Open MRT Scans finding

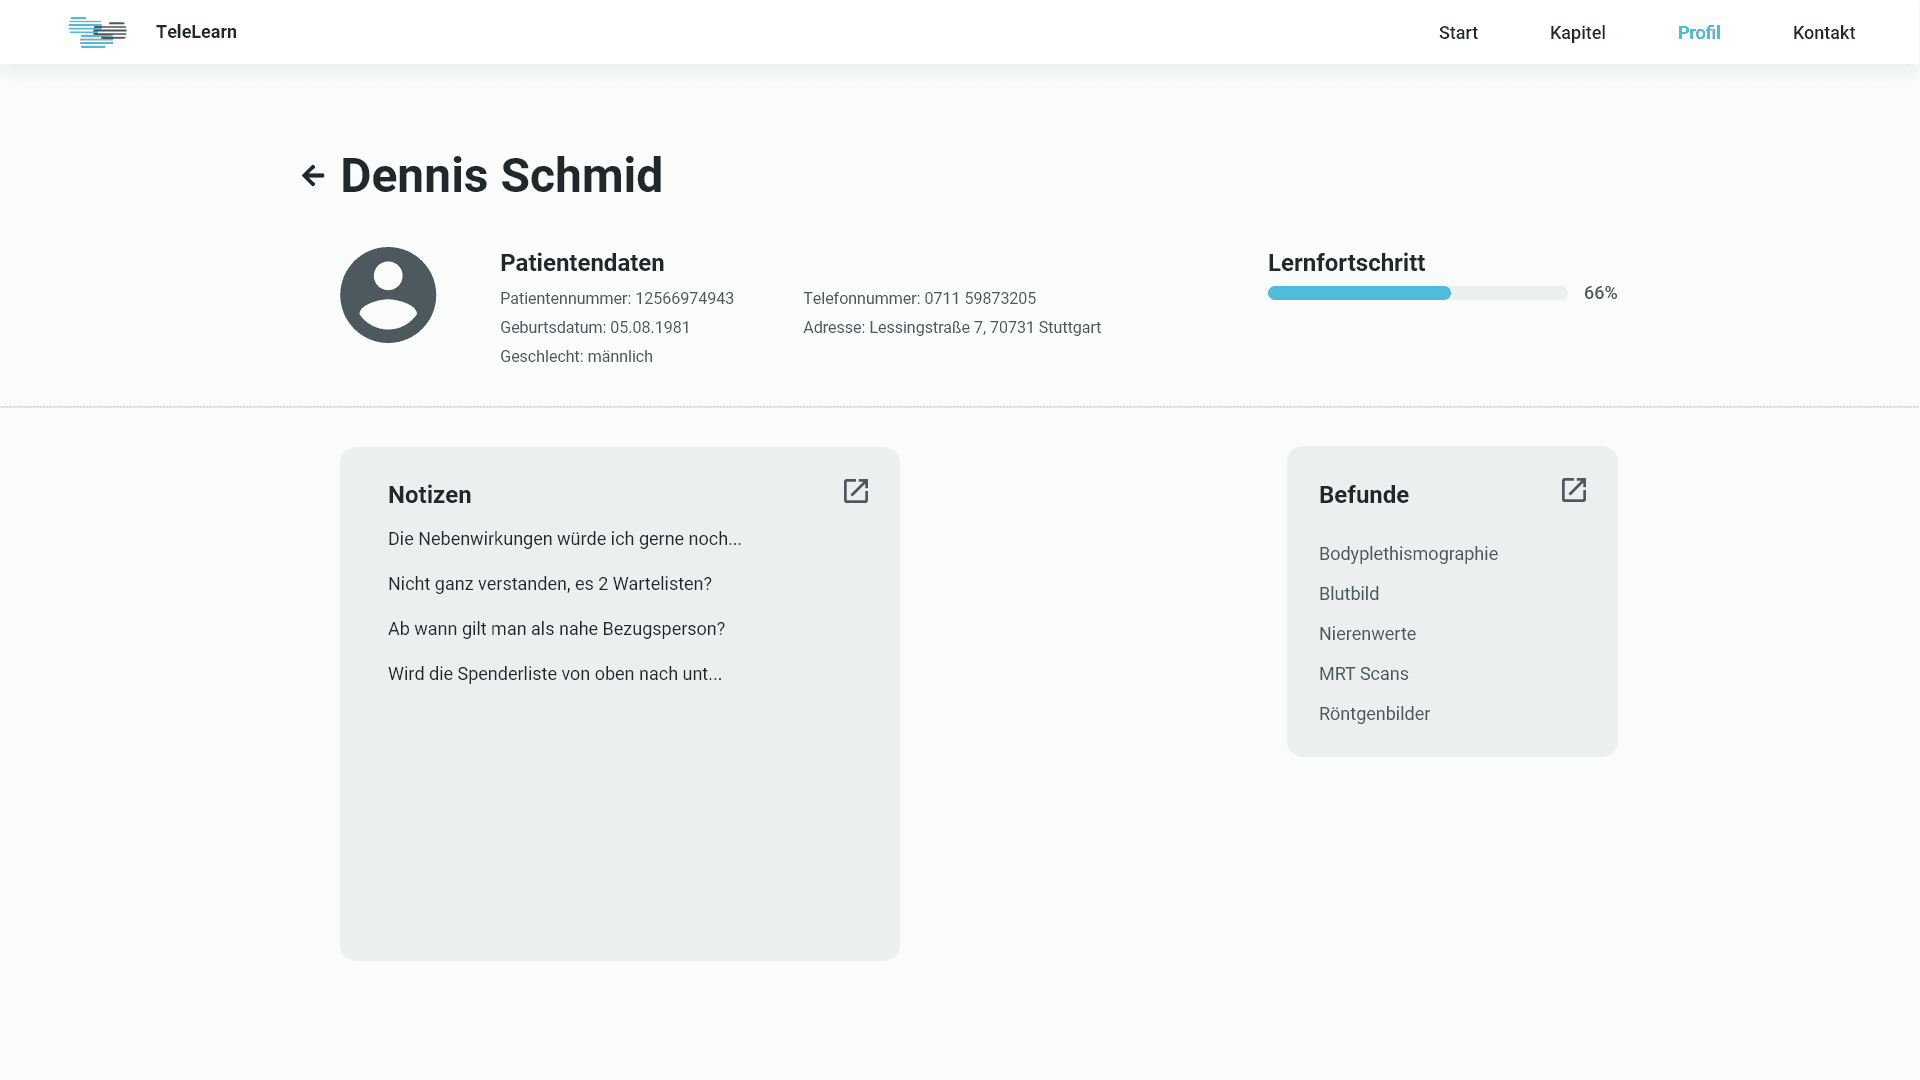click(1363, 674)
